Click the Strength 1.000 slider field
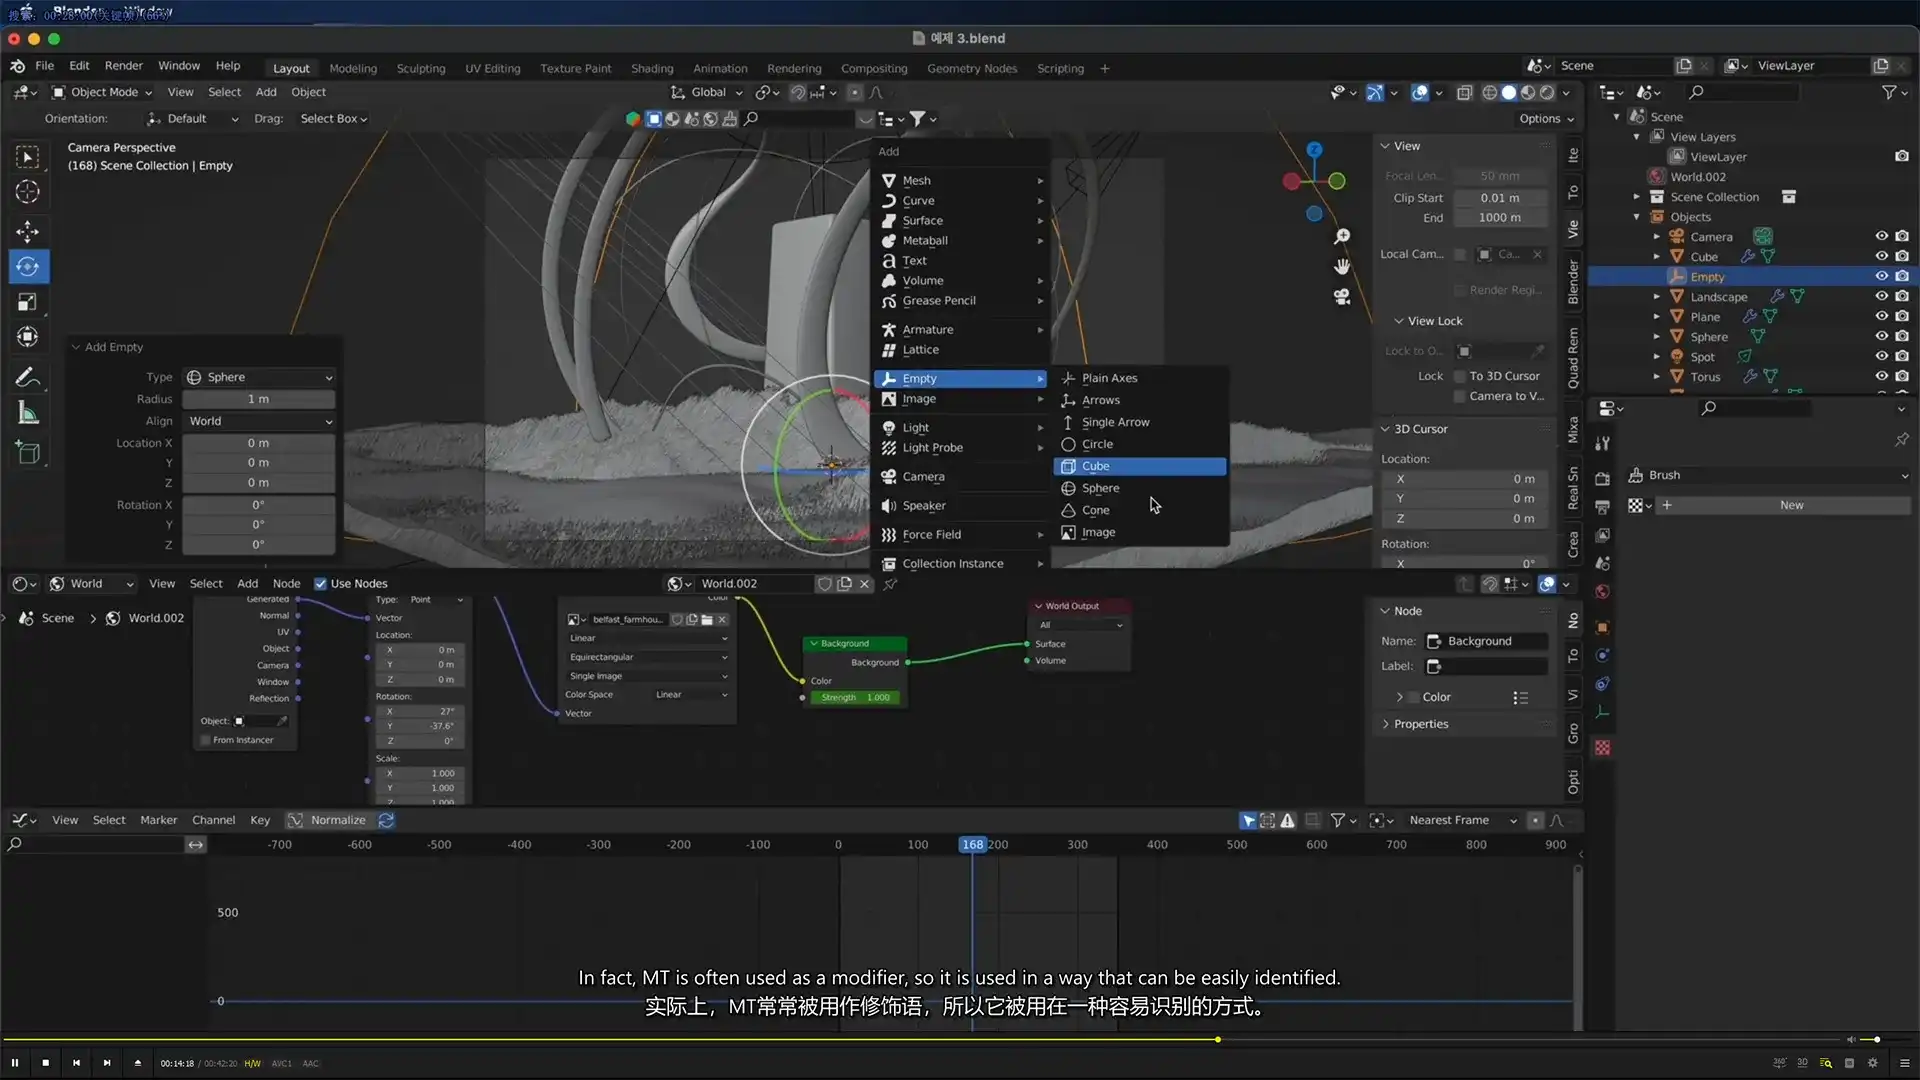1920x1080 pixels. (x=855, y=697)
